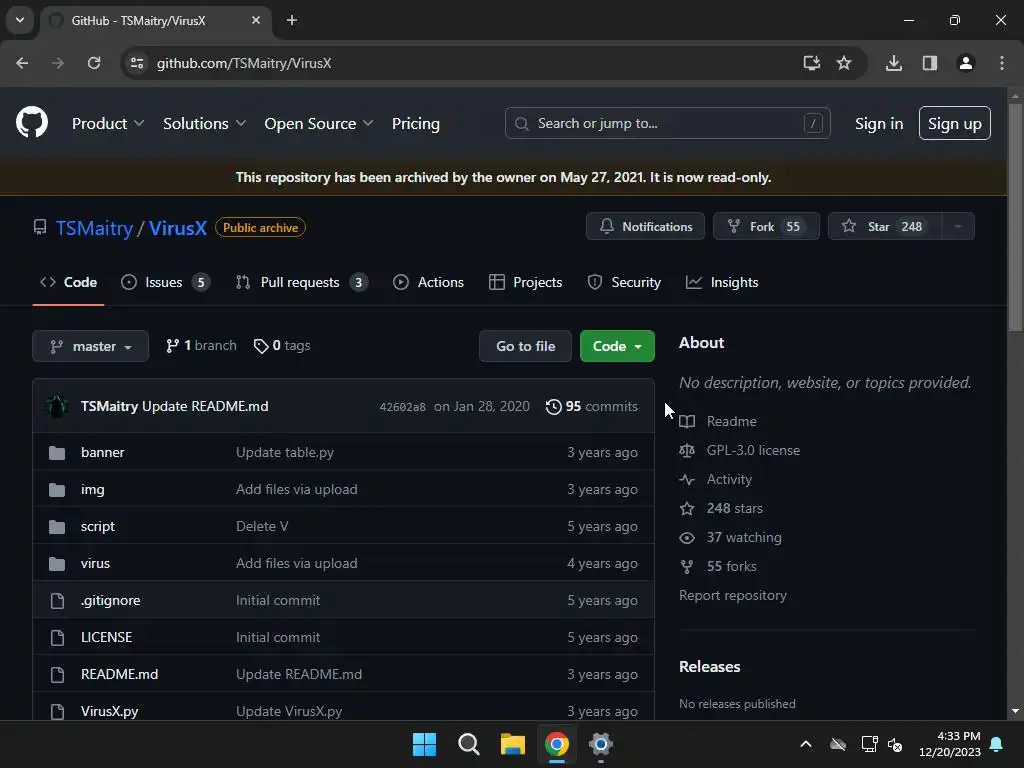1024x768 pixels.
Task: Open the VirusX.py file
Action: 110,711
